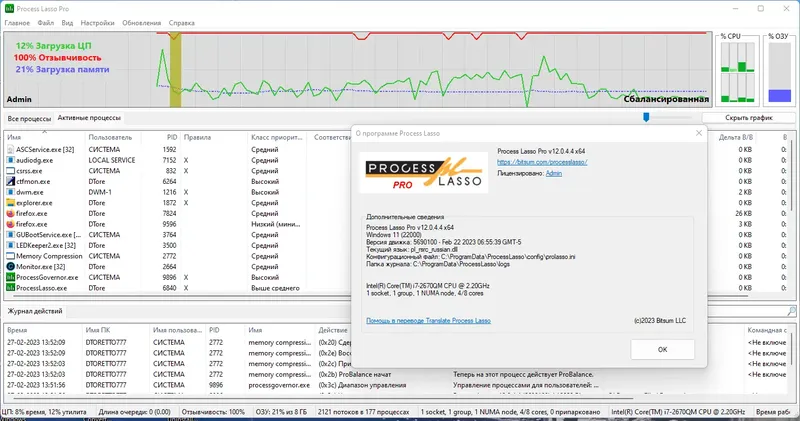Click Низкий priority cell for firefox.exe
The image size is (800, 421).
pos(276,224)
